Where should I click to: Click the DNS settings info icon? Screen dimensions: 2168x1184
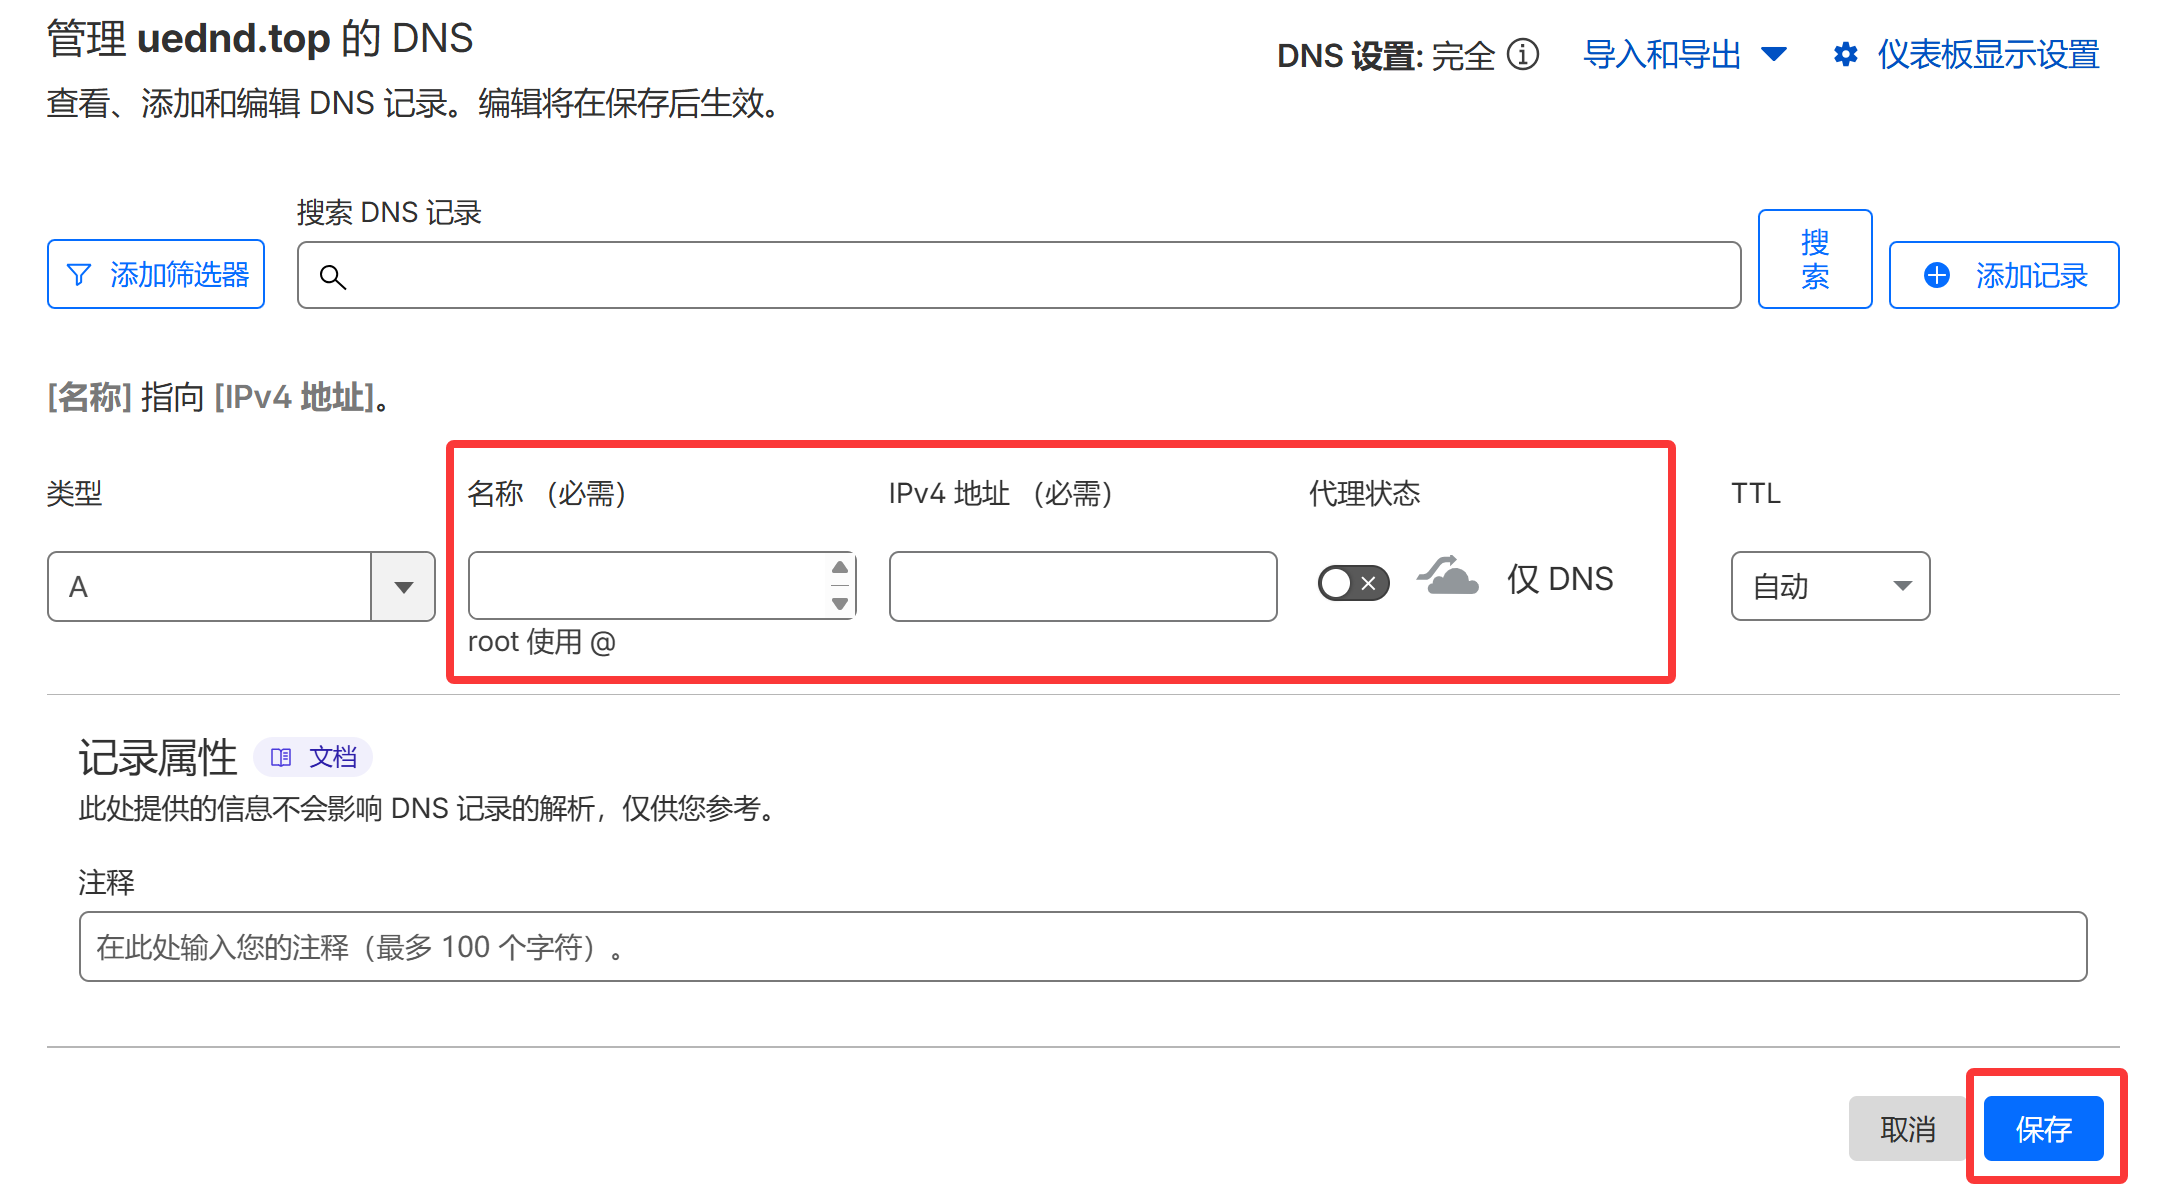[x=1523, y=54]
